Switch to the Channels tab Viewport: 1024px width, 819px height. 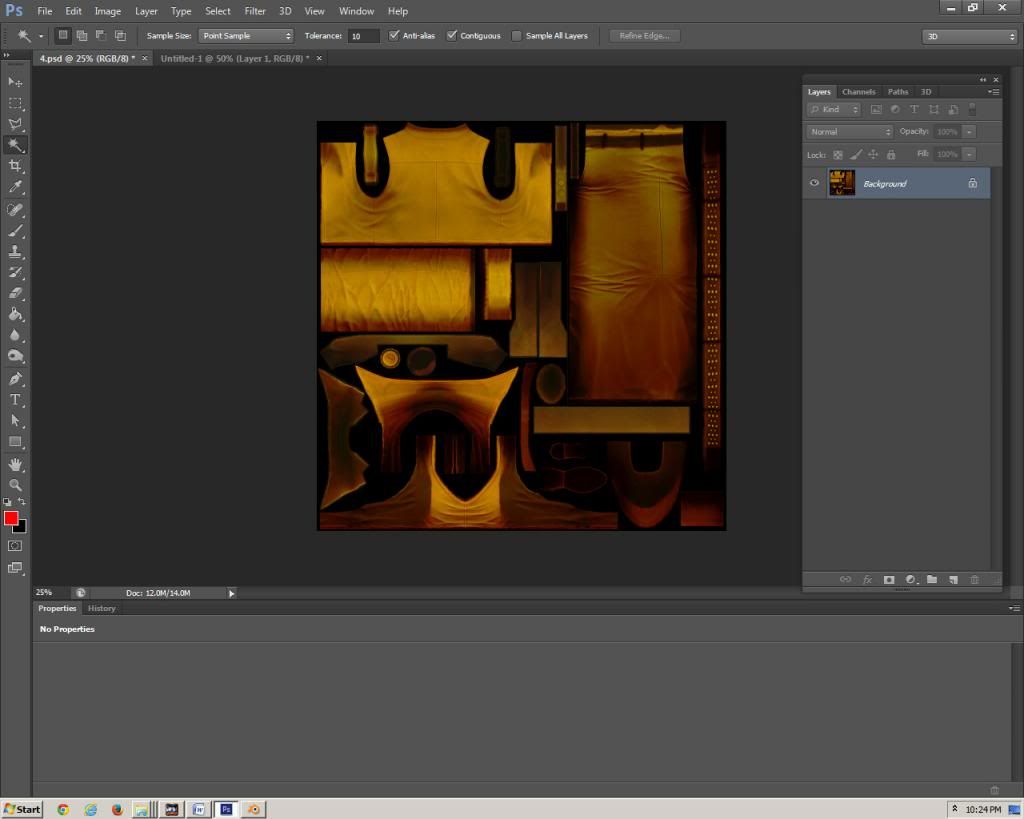coord(858,92)
